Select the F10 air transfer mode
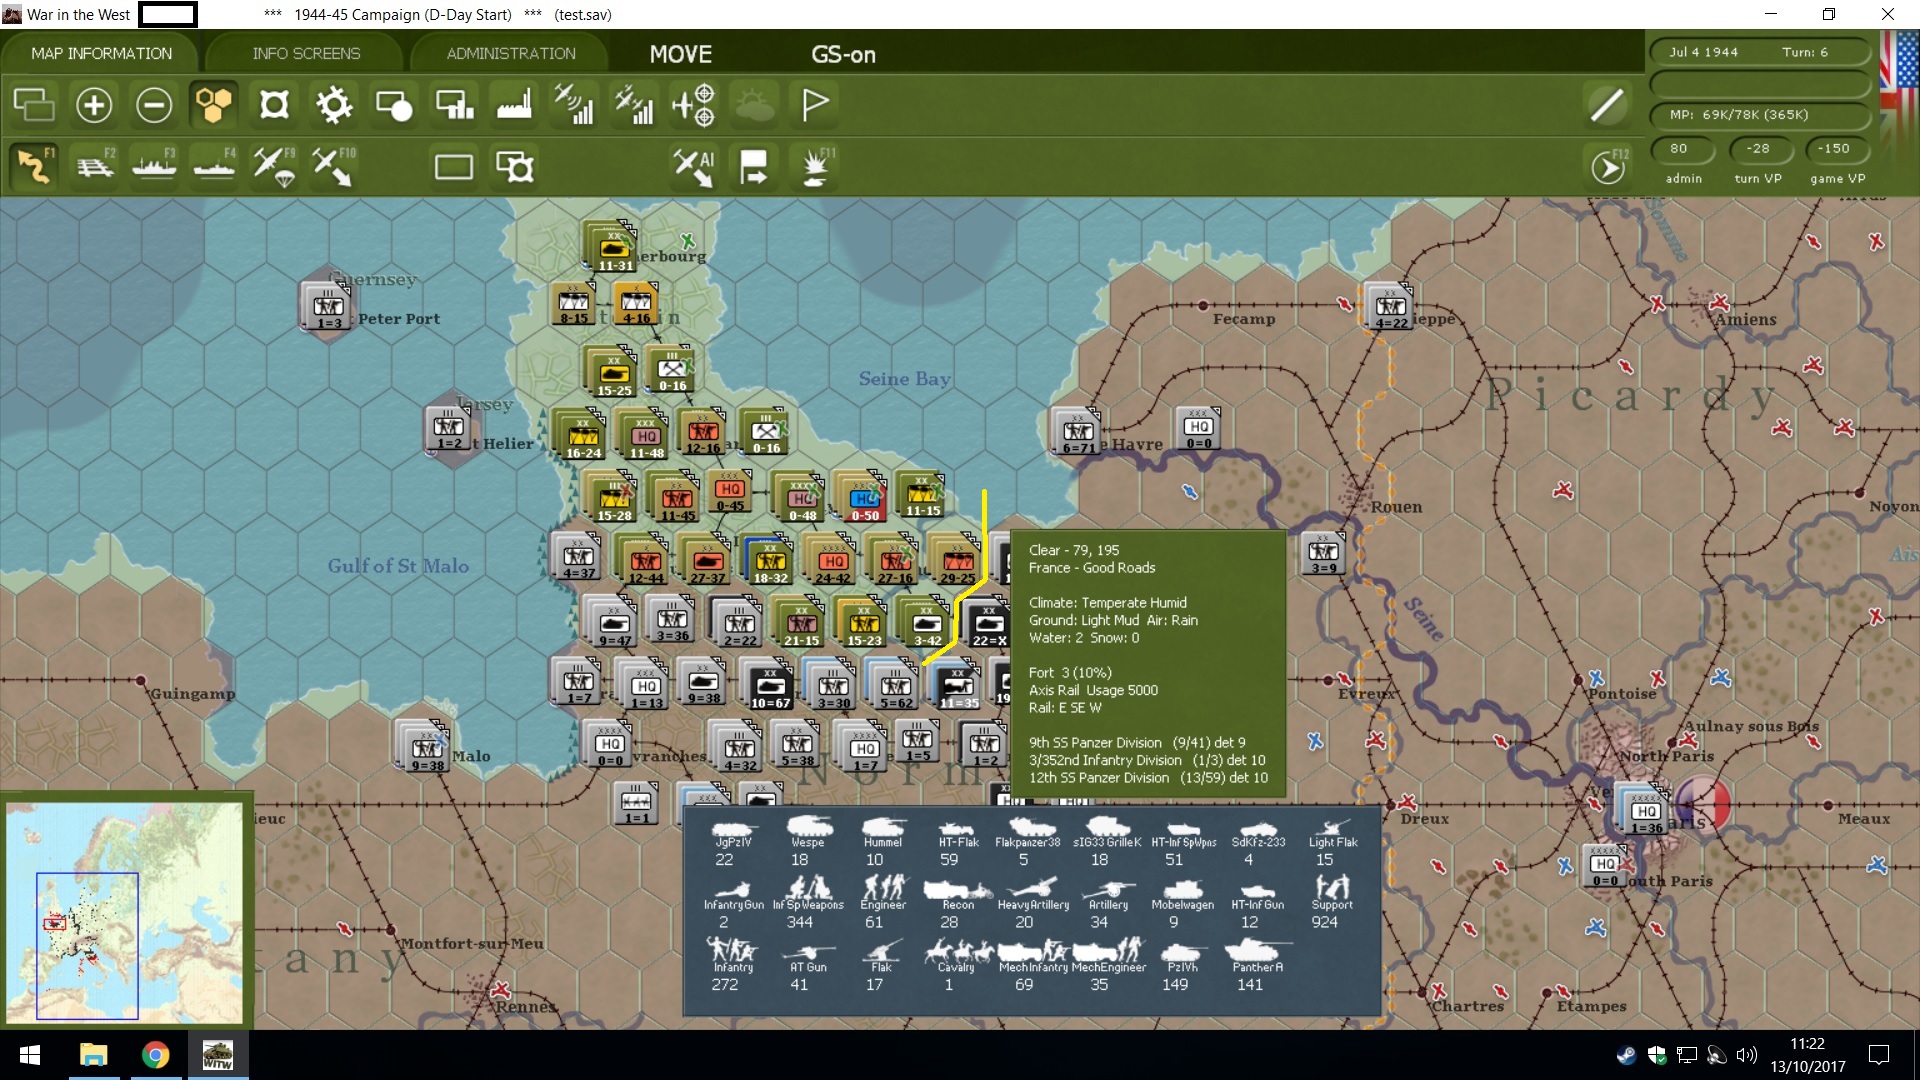Viewport: 1920px width, 1080px height. [334, 166]
